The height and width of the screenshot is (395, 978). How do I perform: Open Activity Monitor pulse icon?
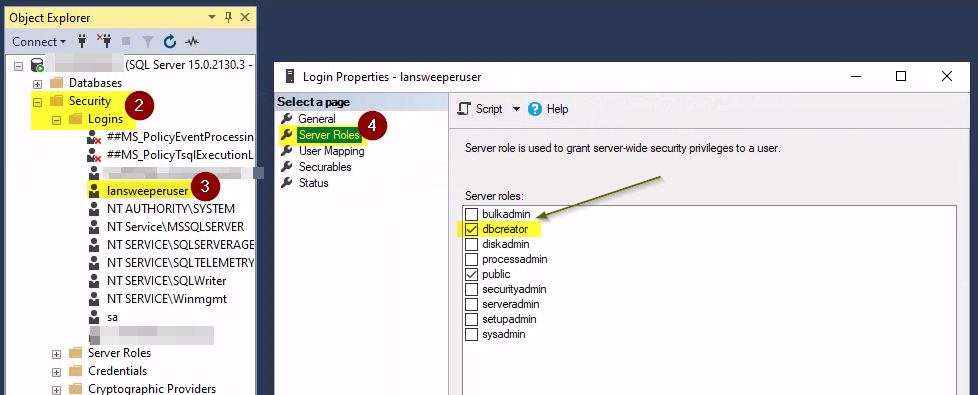pyautogui.click(x=192, y=42)
